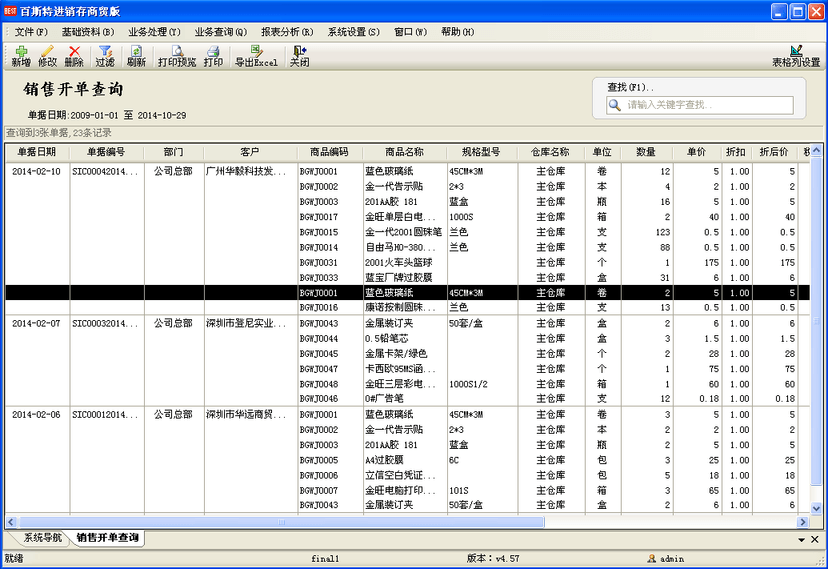
Task: Select date cell 2014-02-06
Action: [36, 415]
